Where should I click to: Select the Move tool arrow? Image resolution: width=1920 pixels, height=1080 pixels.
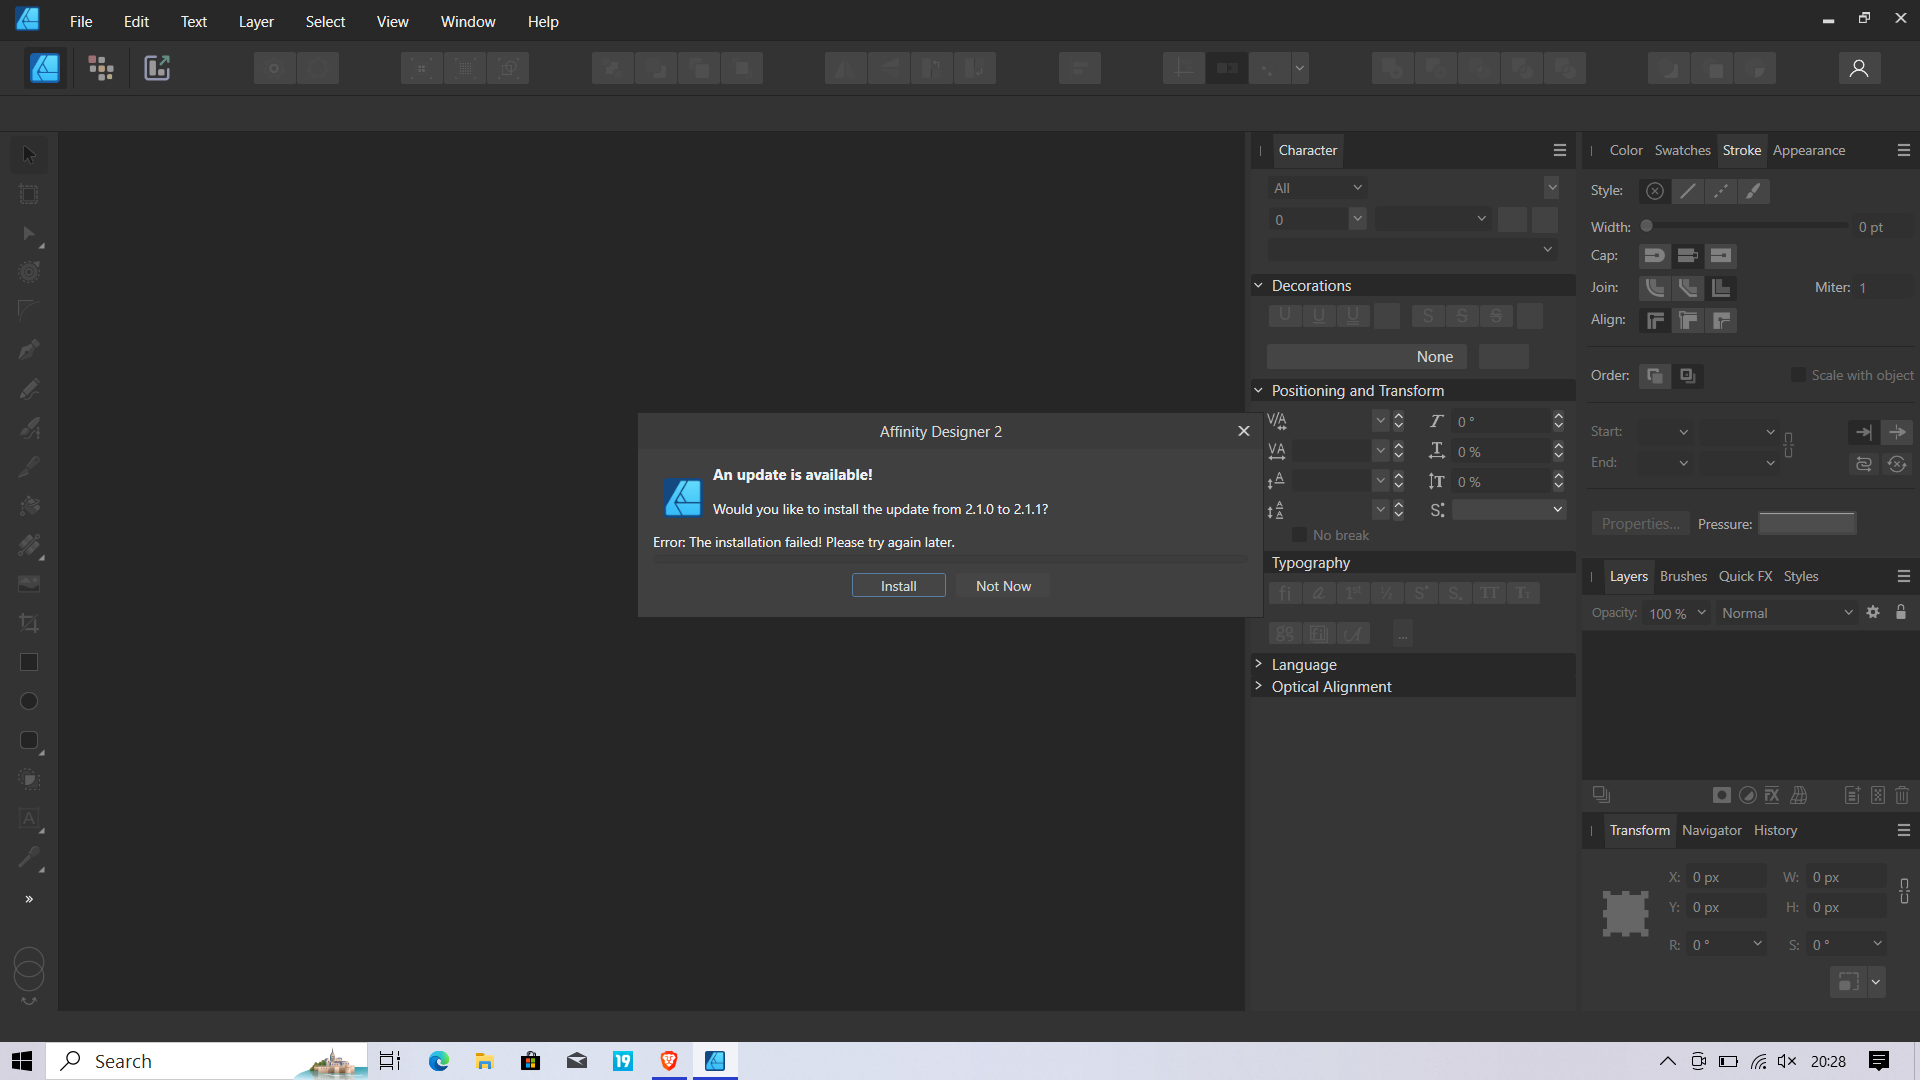coord(29,155)
